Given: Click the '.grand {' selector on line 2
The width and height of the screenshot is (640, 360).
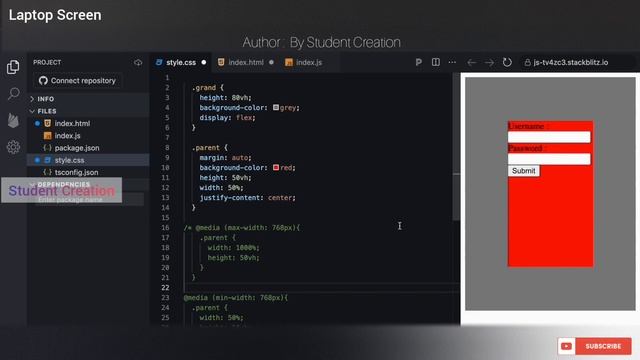Looking at the screenshot, I should (208, 87).
